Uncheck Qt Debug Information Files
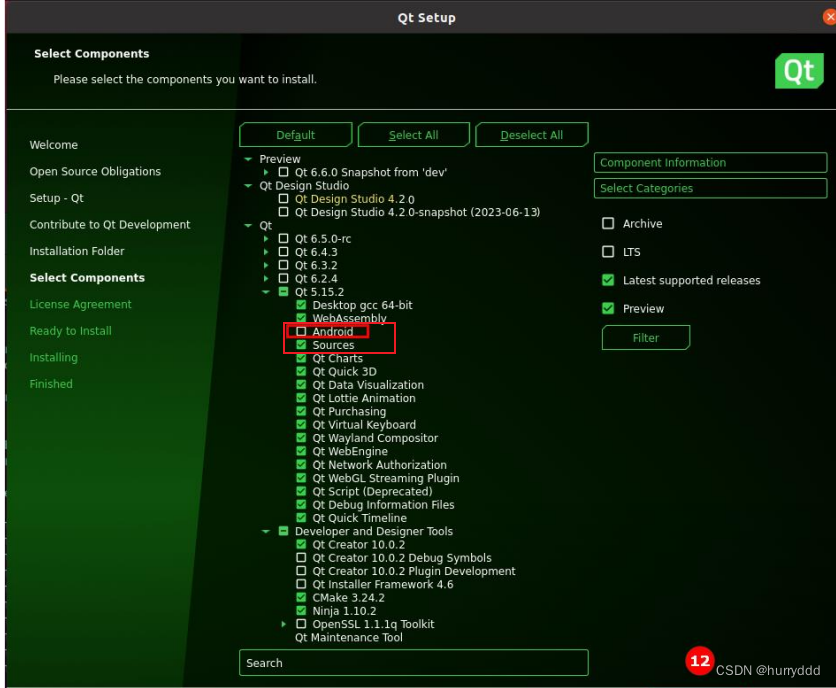The height and width of the screenshot is (688, 836). [301, 505]
